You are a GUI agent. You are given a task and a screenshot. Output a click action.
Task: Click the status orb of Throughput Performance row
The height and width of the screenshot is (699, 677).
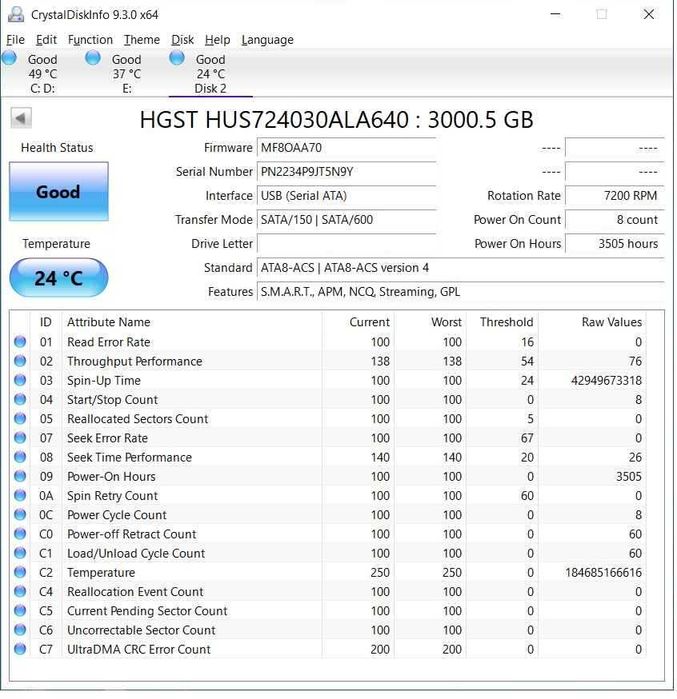click(20, 361)
